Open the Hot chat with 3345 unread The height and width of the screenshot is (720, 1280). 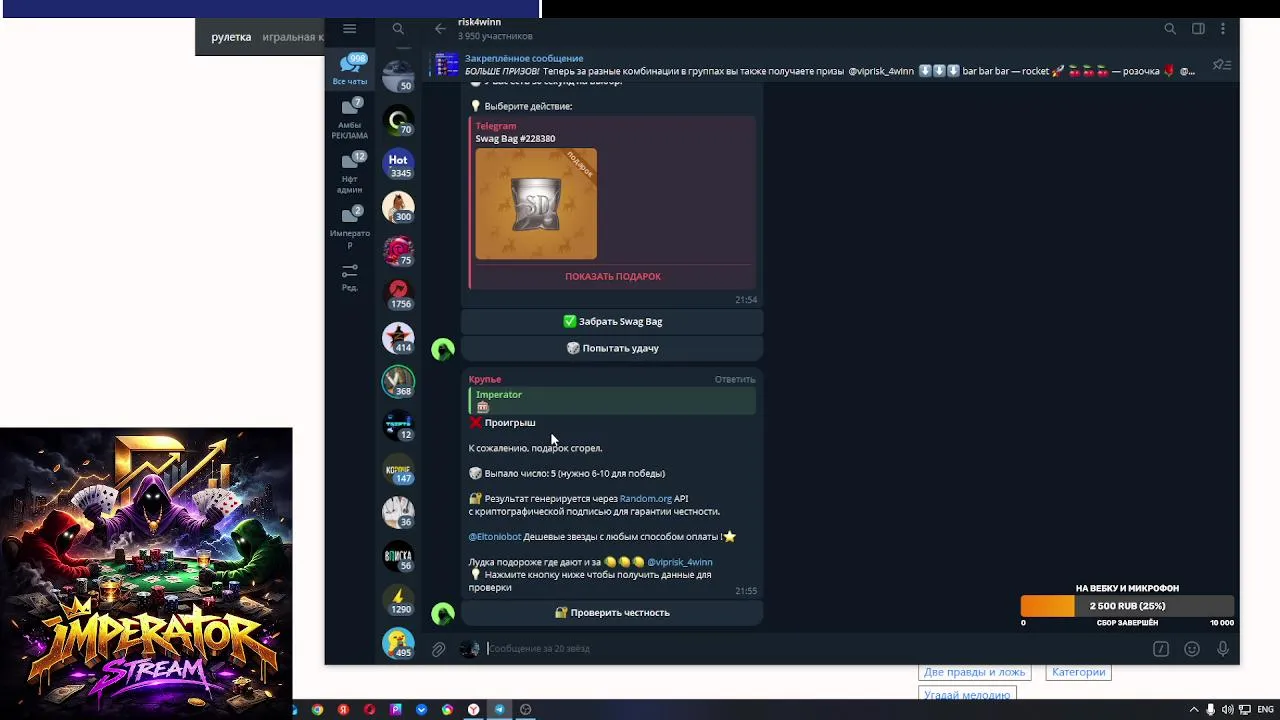398,164
